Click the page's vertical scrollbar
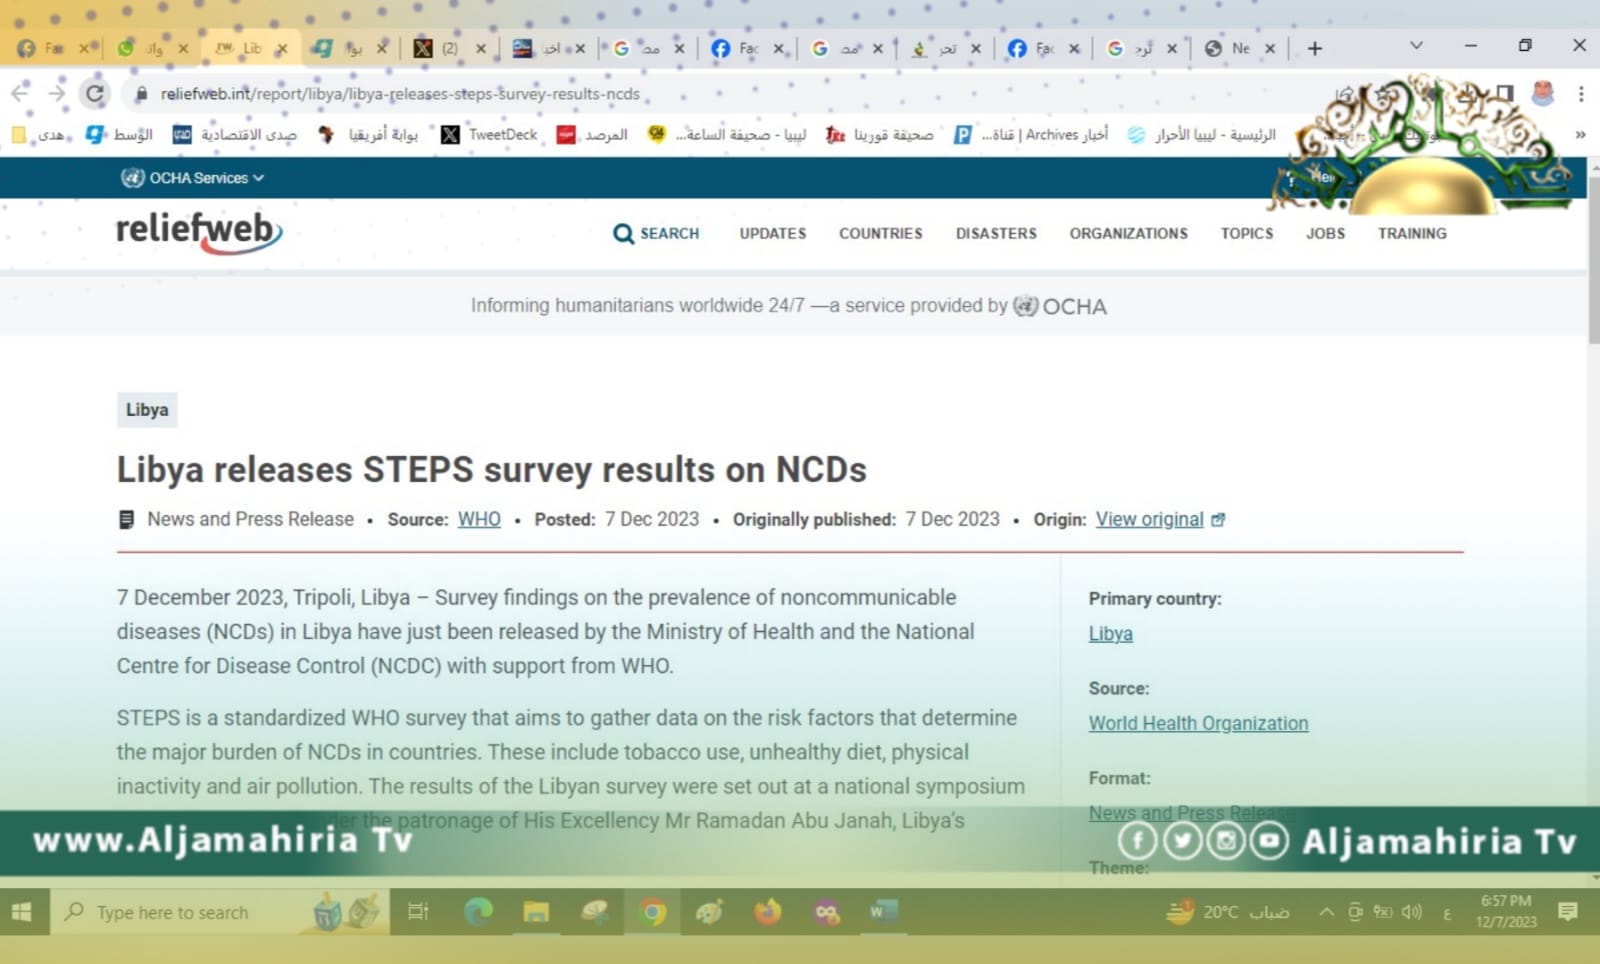This screenshot has width=1600, height=964. click(x=1593, y=262)
